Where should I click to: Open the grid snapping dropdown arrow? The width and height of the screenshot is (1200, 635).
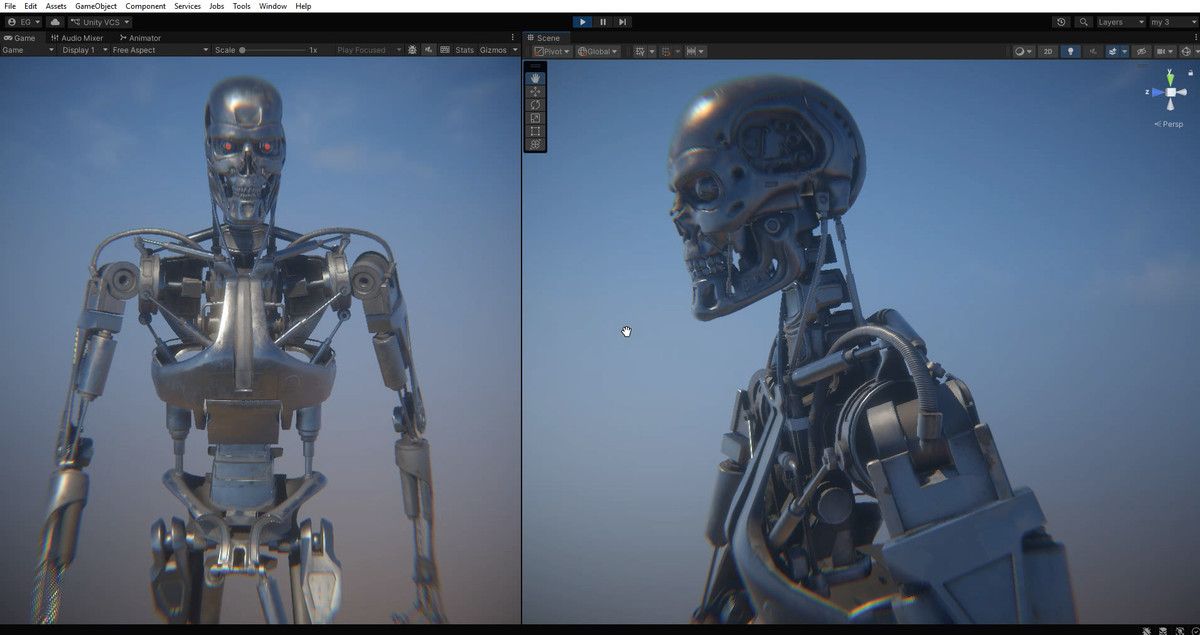coord(652,51)
